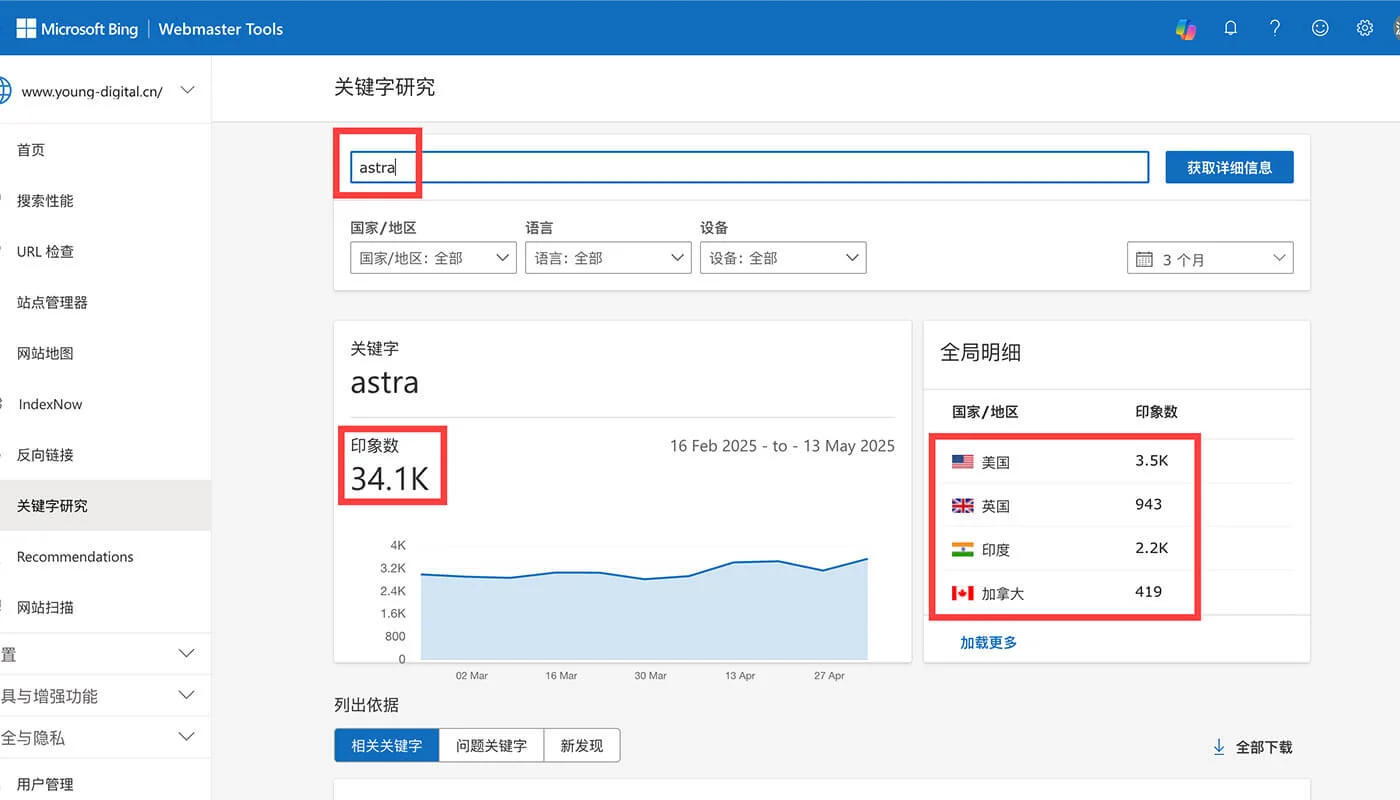
Task: Open the settings gear icon
Action: pyautogui.click(x=1365, y=28)
